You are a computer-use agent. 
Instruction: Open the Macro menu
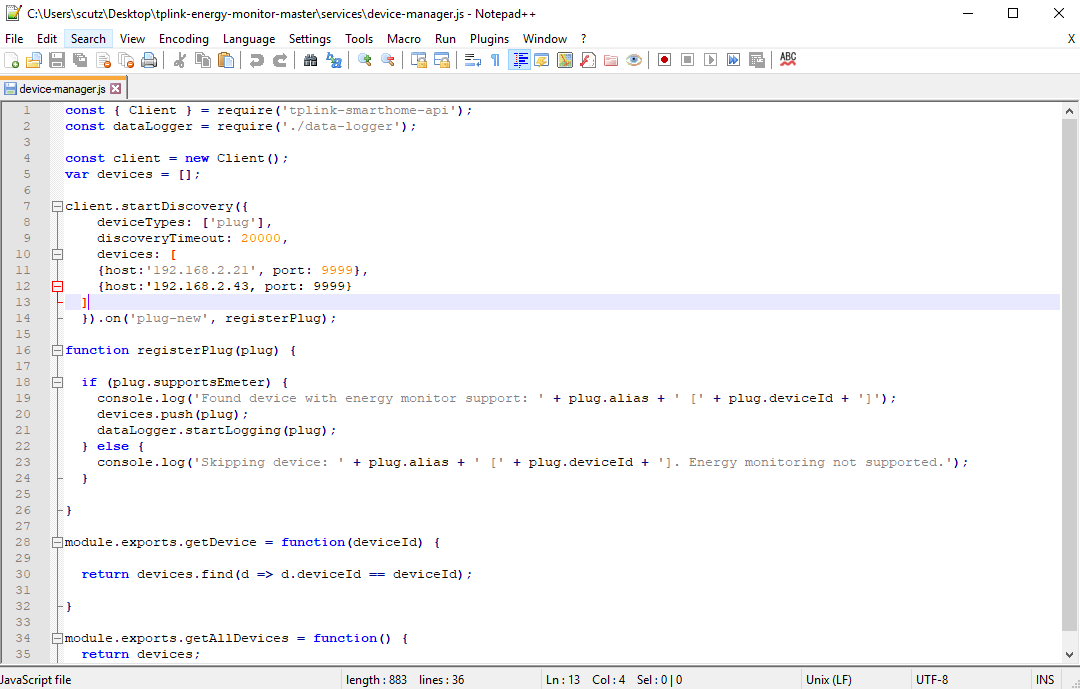pyautogui.click(x=404, y=38)
